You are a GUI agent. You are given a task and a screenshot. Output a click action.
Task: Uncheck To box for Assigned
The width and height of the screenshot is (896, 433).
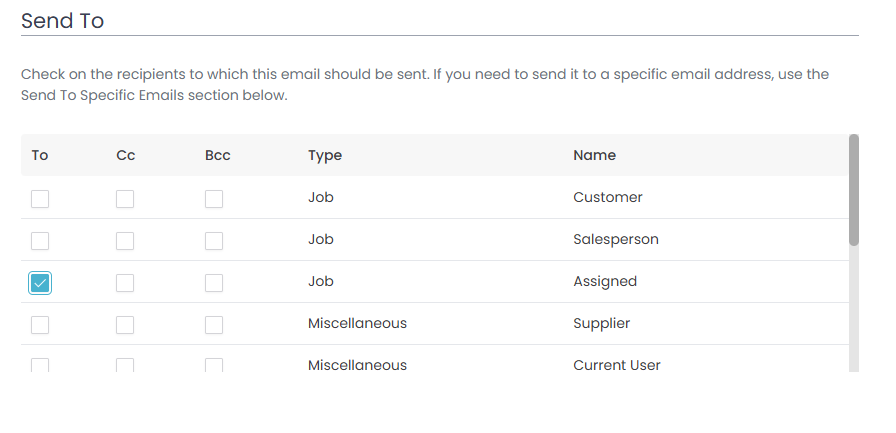[x=40, y=283]
